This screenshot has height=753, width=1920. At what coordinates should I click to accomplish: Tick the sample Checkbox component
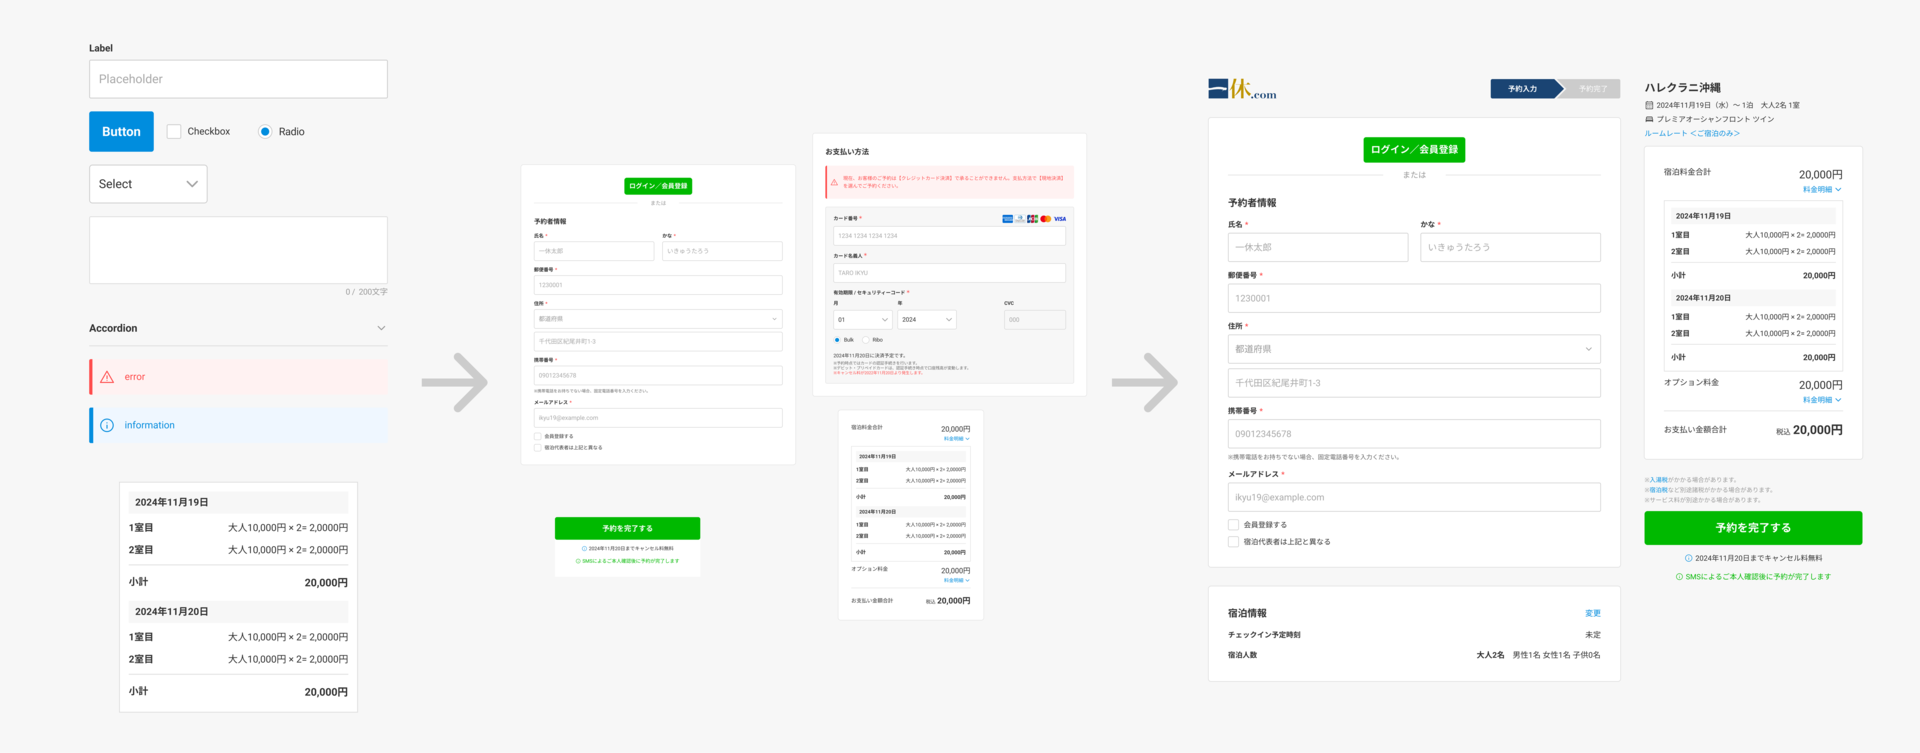tap(174, 131)
